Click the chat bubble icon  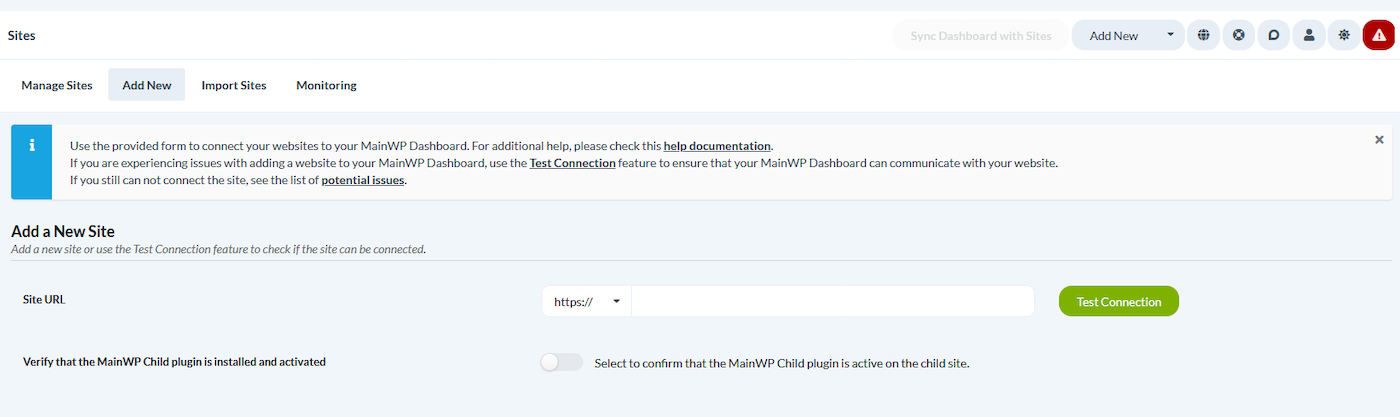tap(1273, 36)
